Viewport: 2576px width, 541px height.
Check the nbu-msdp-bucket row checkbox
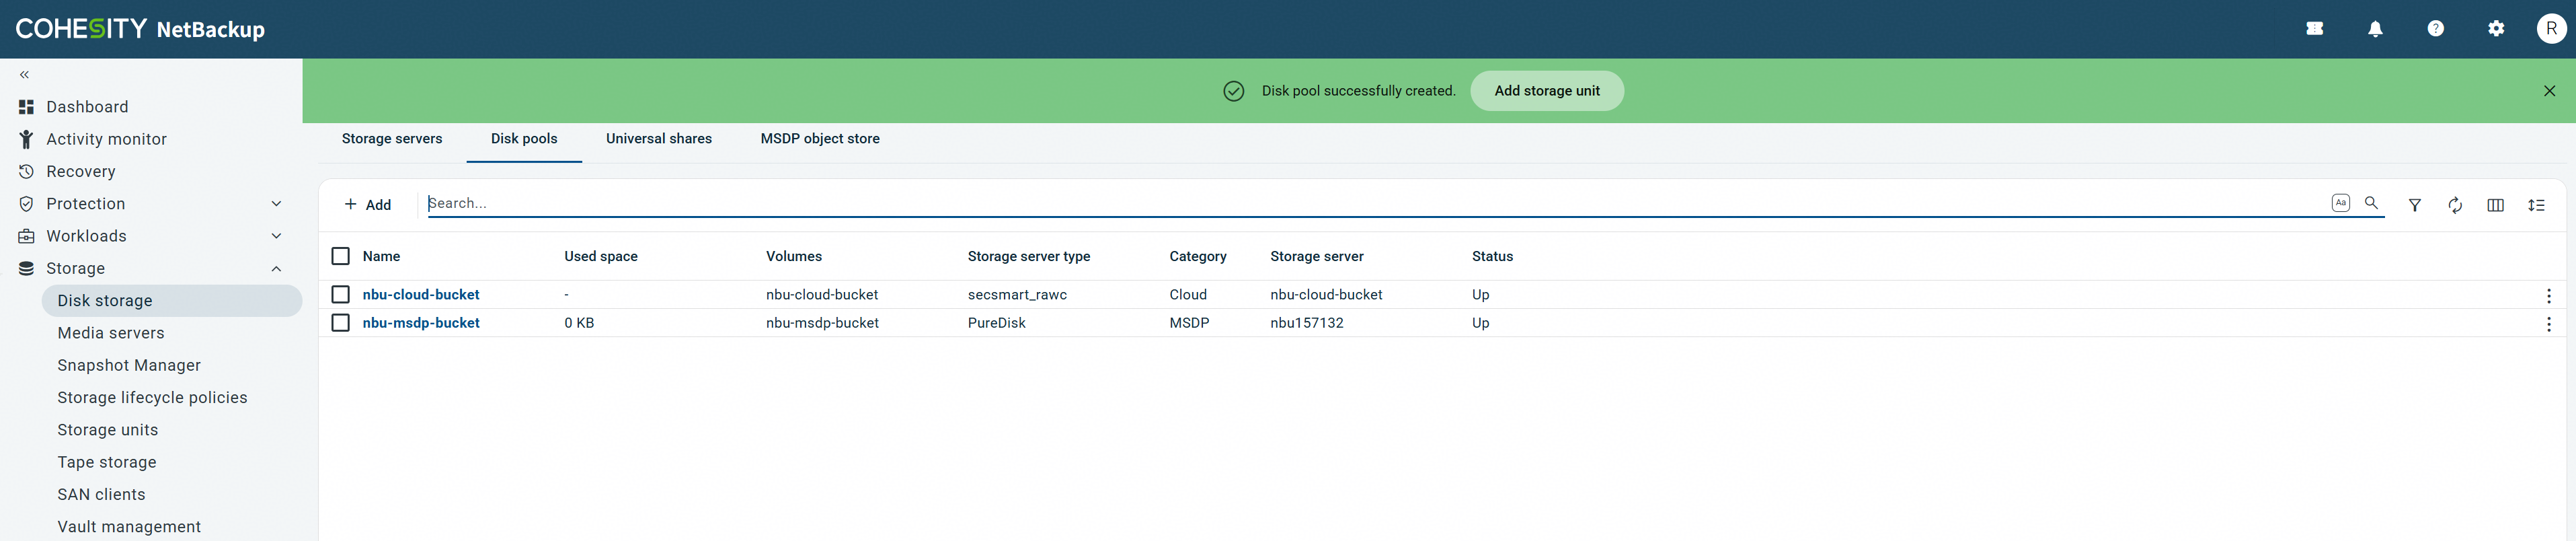(340, 323)
